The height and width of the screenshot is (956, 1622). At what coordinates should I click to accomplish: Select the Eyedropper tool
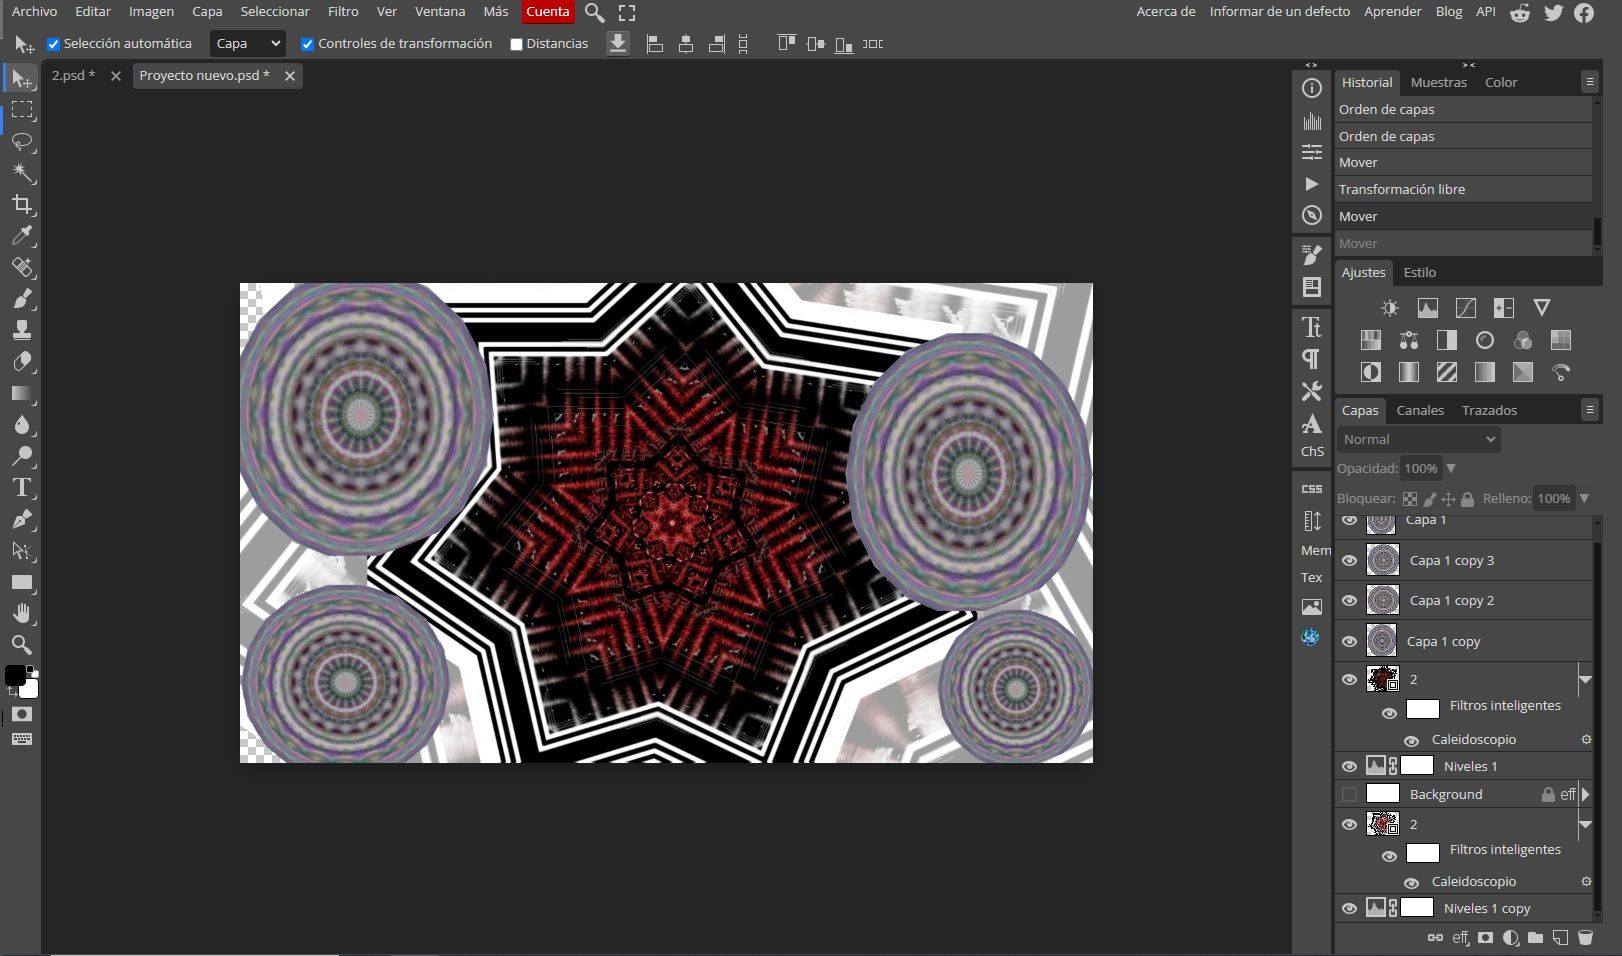pos(22,236)
